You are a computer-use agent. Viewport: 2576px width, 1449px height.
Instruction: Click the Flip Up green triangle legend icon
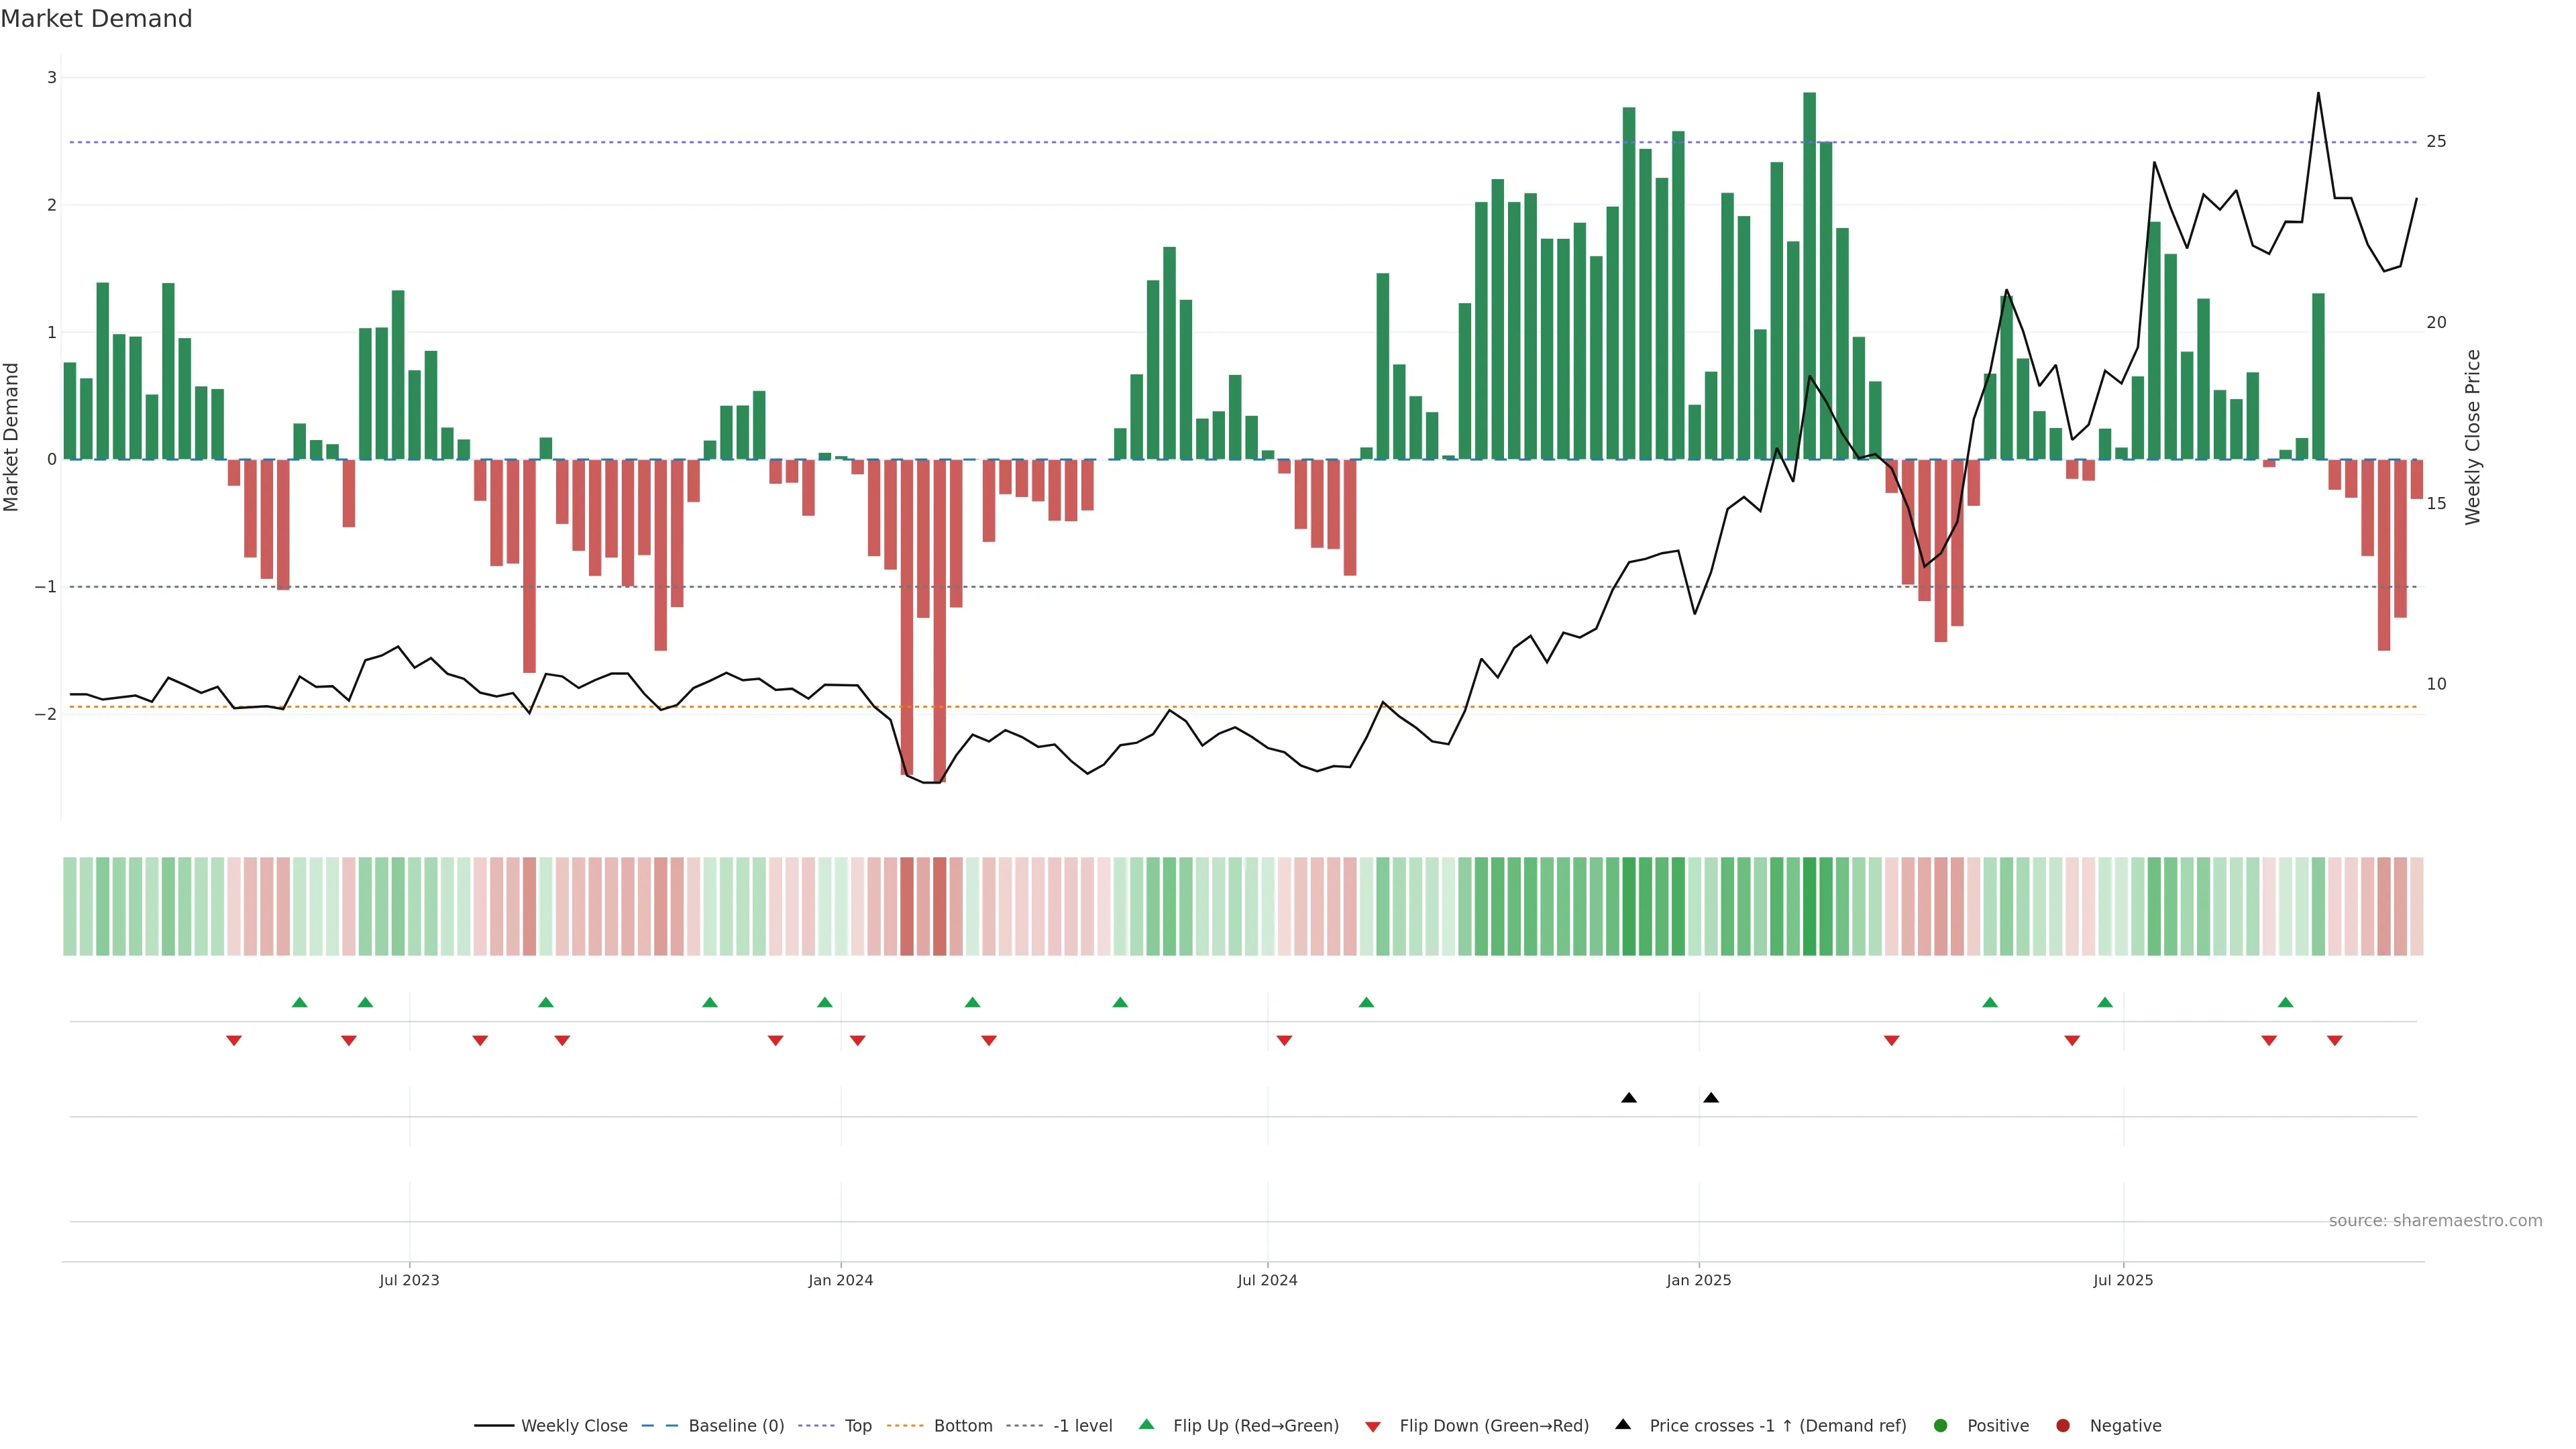tap(1147, 1425)
